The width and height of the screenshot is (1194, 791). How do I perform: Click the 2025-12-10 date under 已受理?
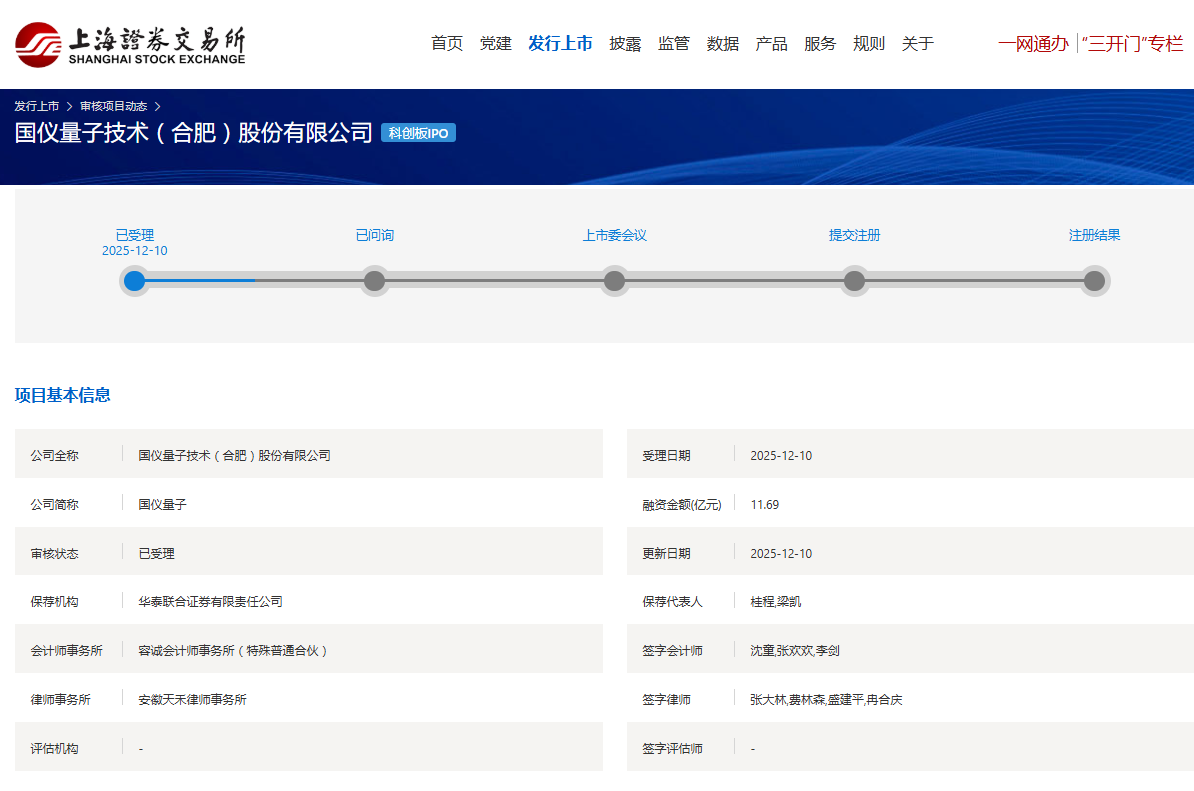coord(135,250)
